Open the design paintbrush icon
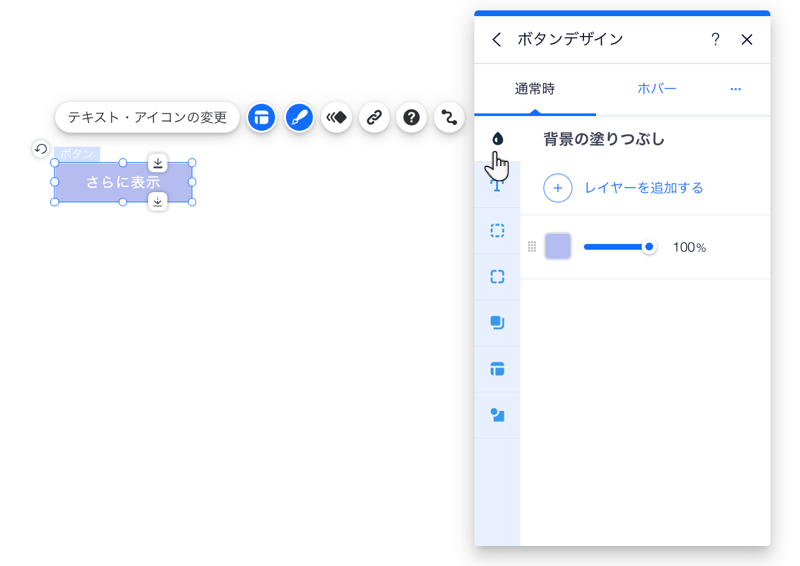 299,117
